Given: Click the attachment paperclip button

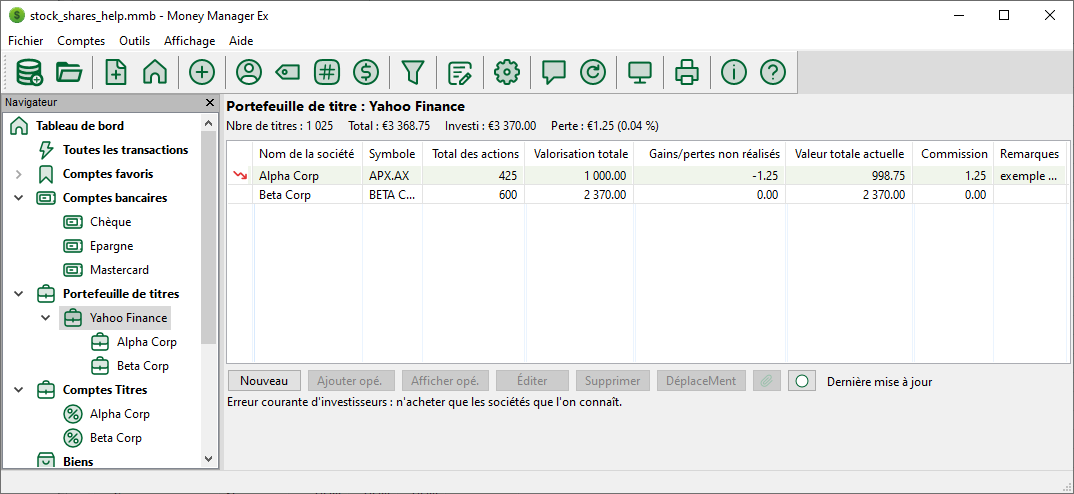Looking at the screenshot, I should pos(766,381).
